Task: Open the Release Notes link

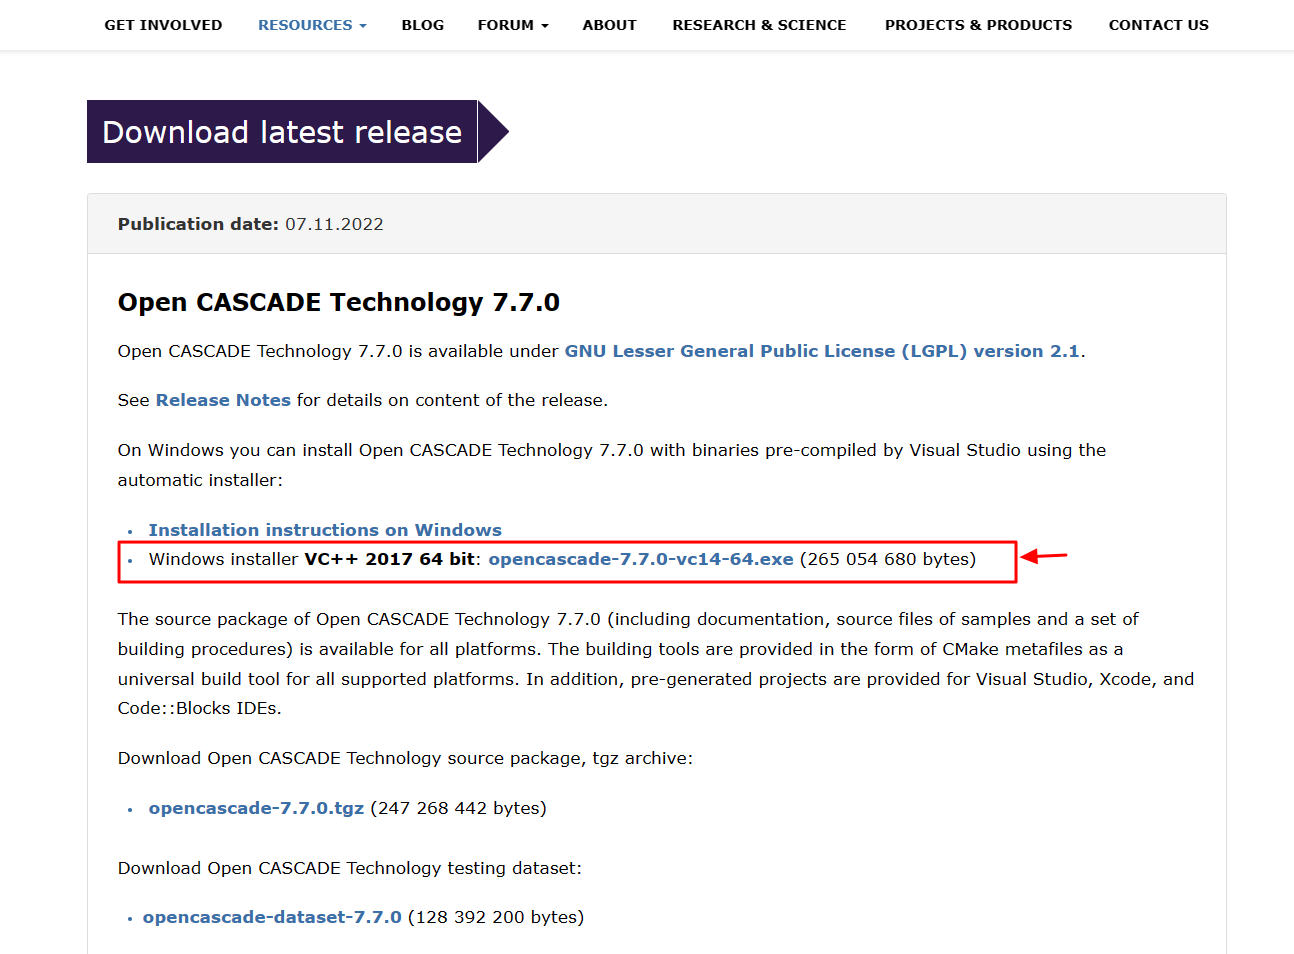Action: pyautogui.click(x=223, y=400)
